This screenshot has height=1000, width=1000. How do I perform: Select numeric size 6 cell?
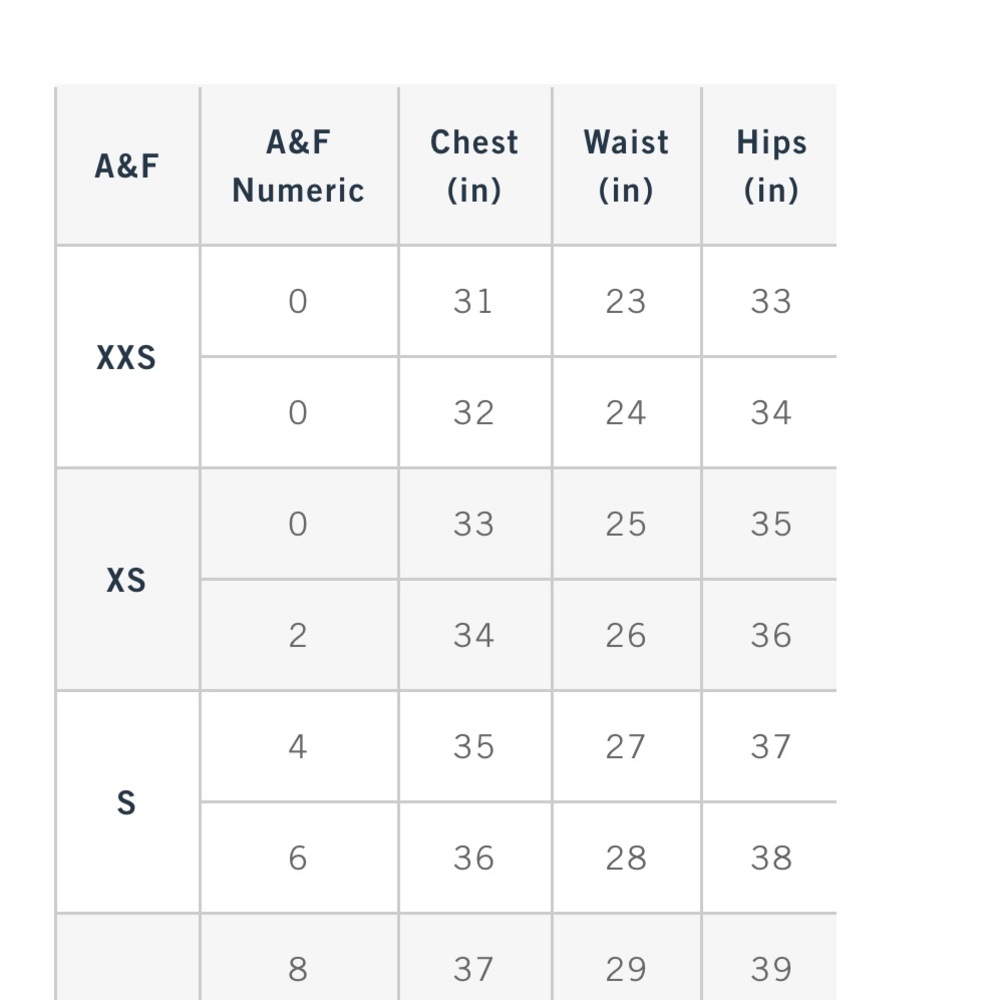pyautogui.click(x=298, y=858)
